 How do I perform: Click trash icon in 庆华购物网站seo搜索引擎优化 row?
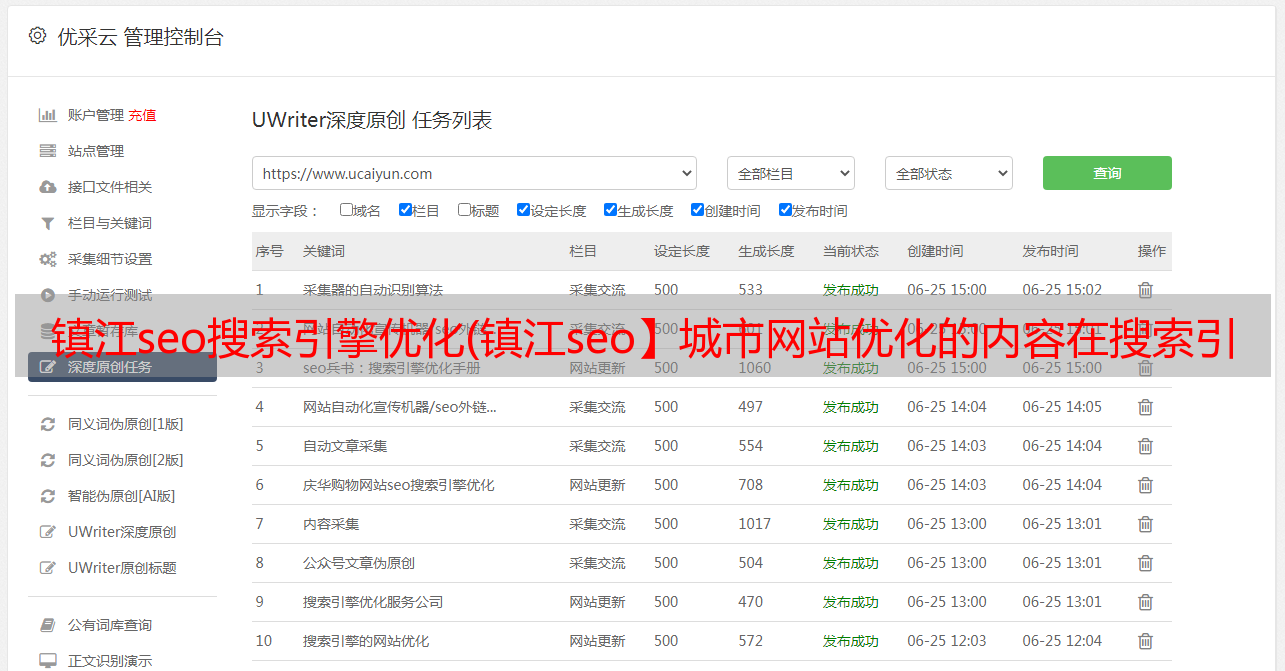click(1145, 485)
